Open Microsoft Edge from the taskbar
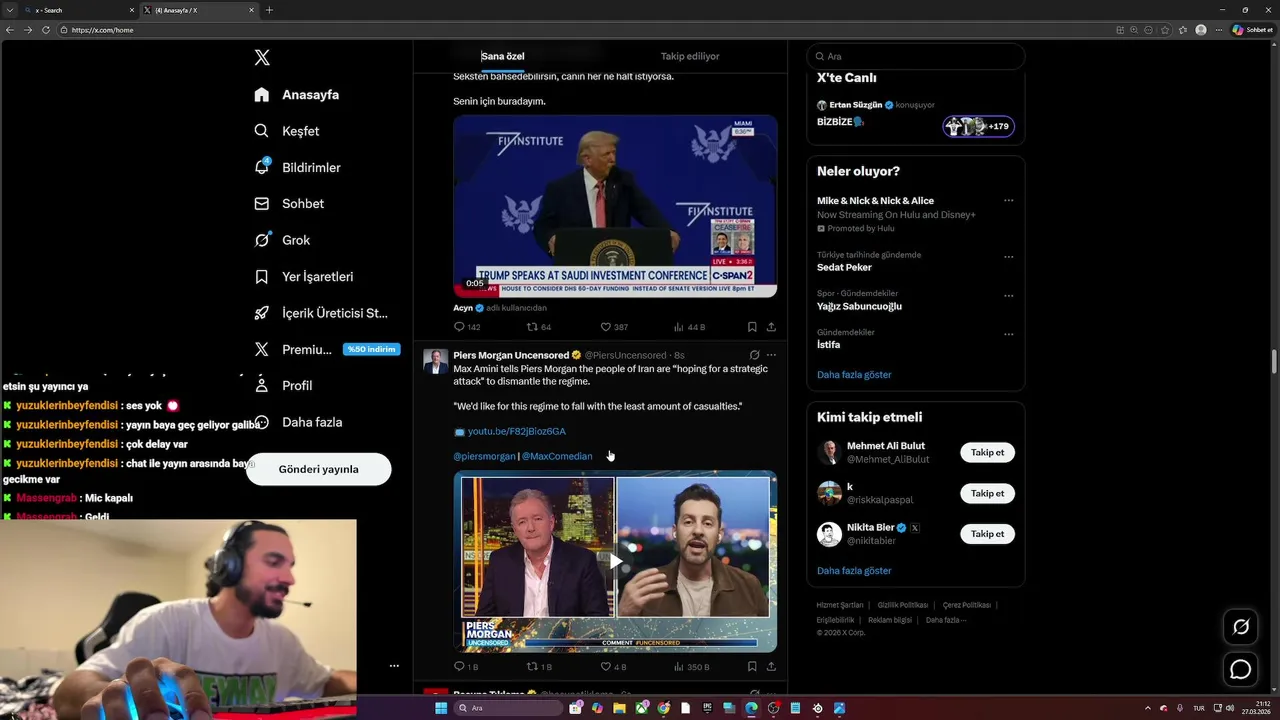The image size is (1280, 720). tap(751, 708)
